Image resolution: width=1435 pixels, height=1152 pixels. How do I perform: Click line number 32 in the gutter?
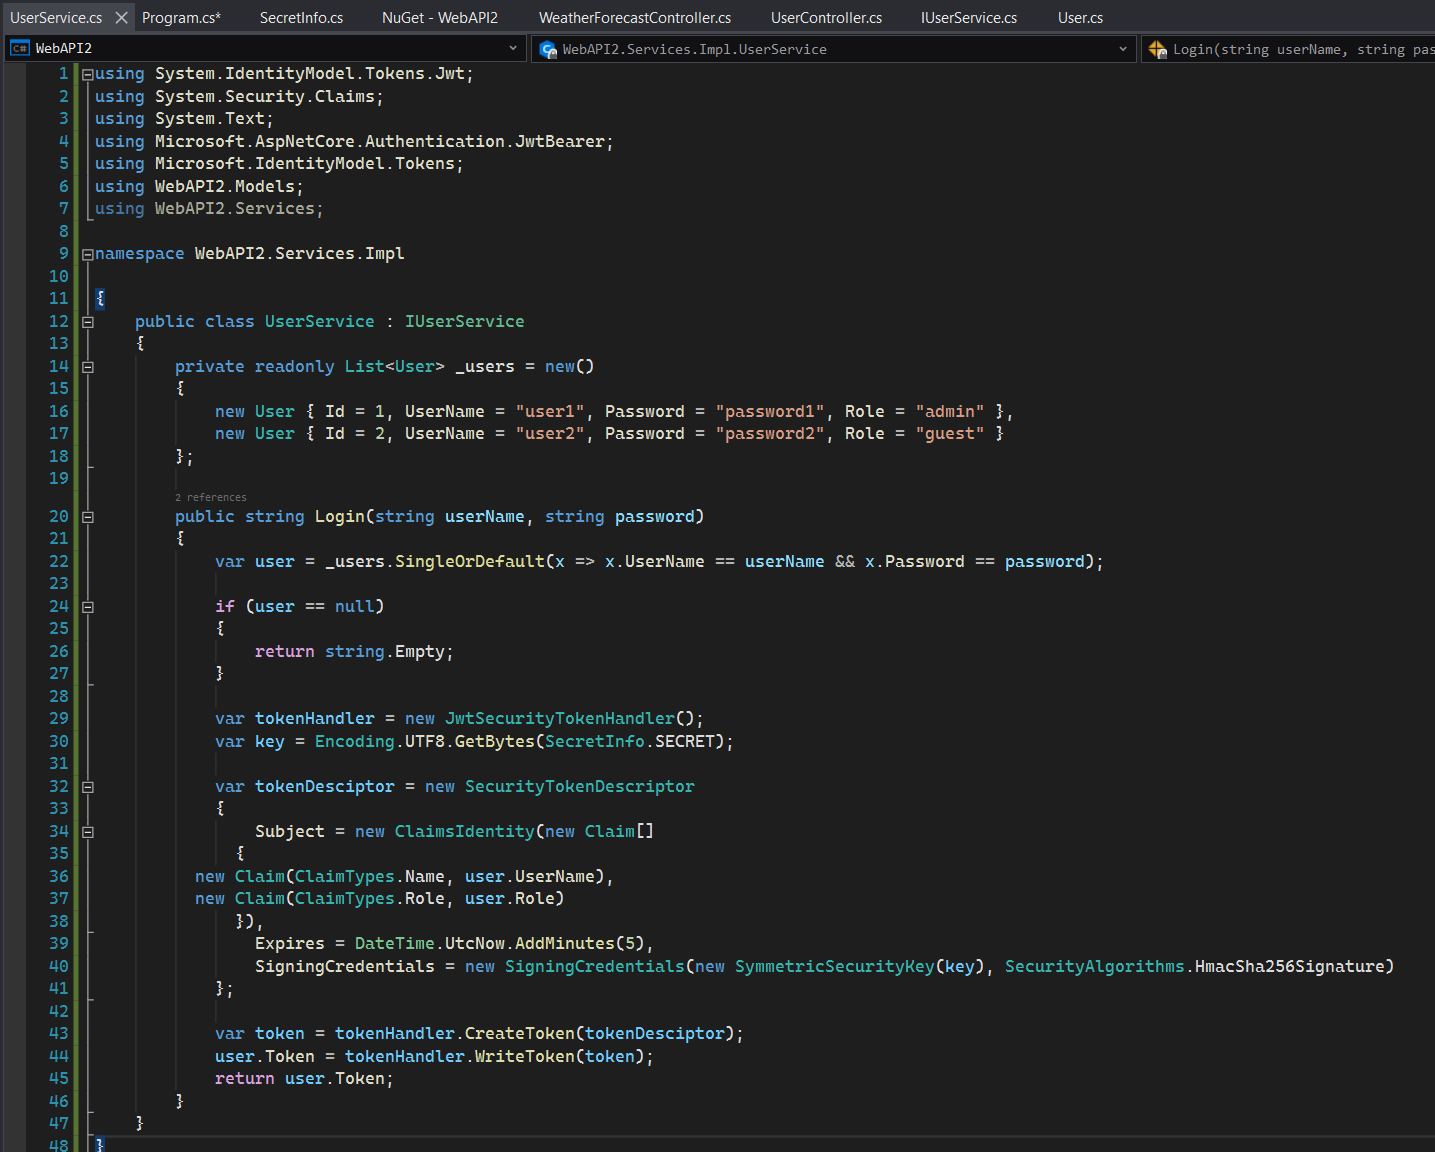pyautogui.click(x=59, y=786)
